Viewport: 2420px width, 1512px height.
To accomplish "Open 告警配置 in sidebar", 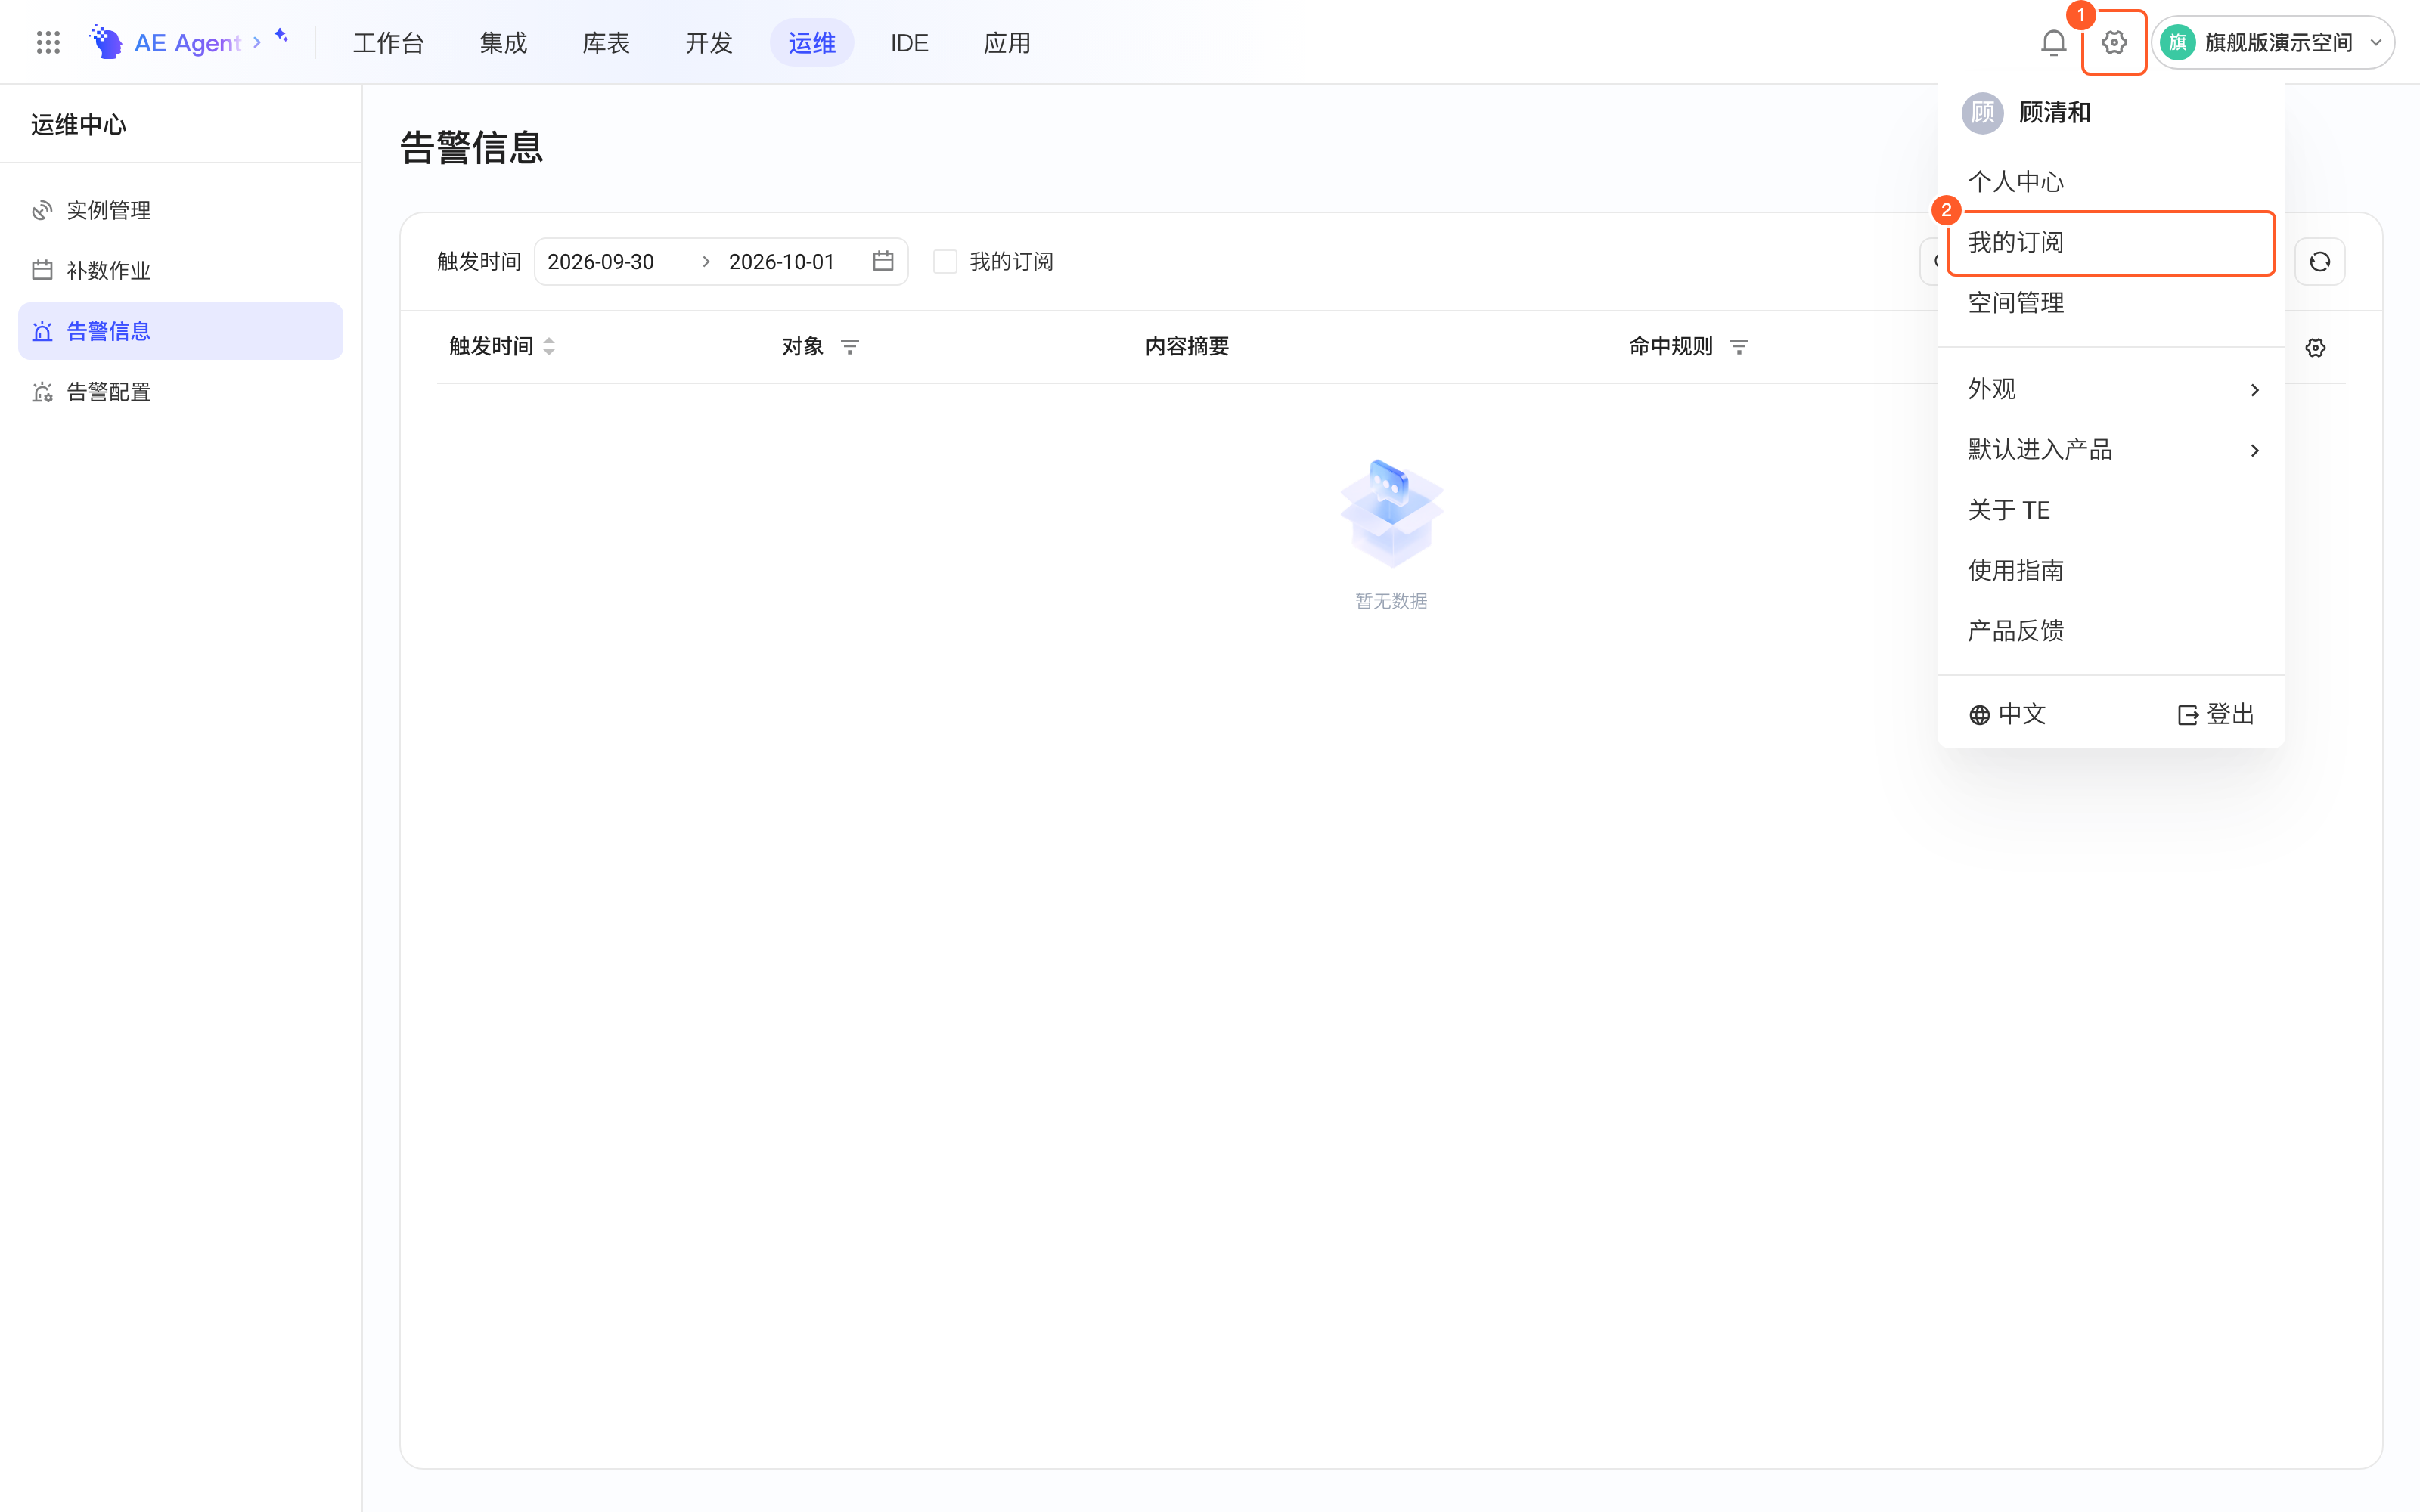I will click(x=181, y=392).
